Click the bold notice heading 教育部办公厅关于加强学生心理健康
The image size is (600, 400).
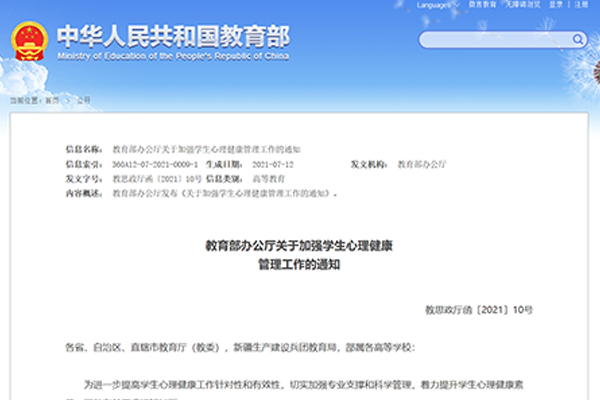tap(299, 244)
